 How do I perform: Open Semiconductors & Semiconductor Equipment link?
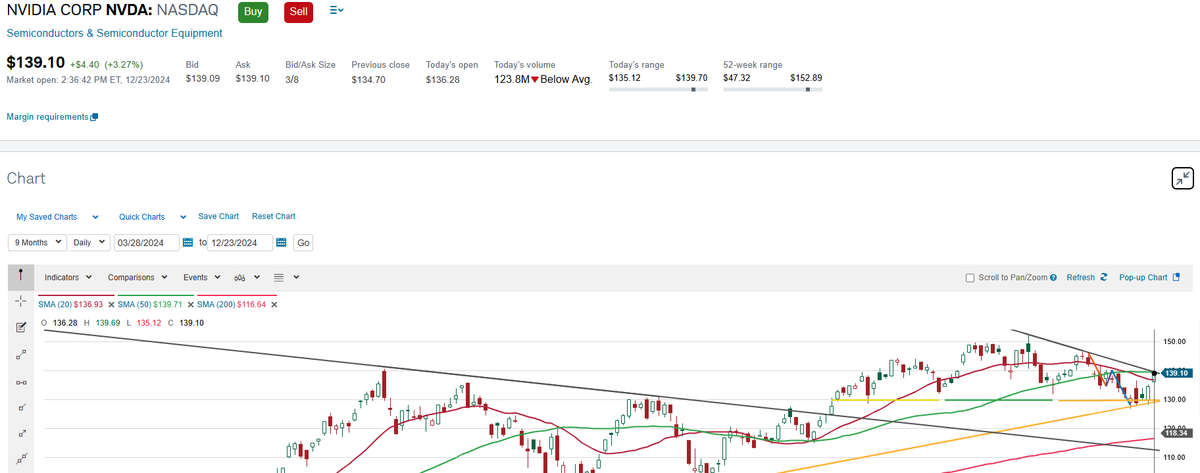114,33
